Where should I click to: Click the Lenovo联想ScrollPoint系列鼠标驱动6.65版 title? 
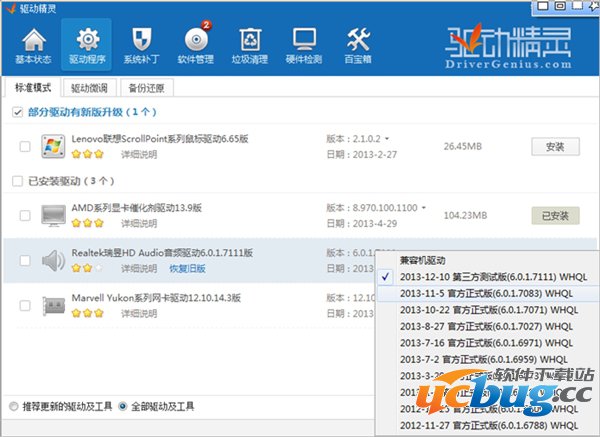pos(160,139)
